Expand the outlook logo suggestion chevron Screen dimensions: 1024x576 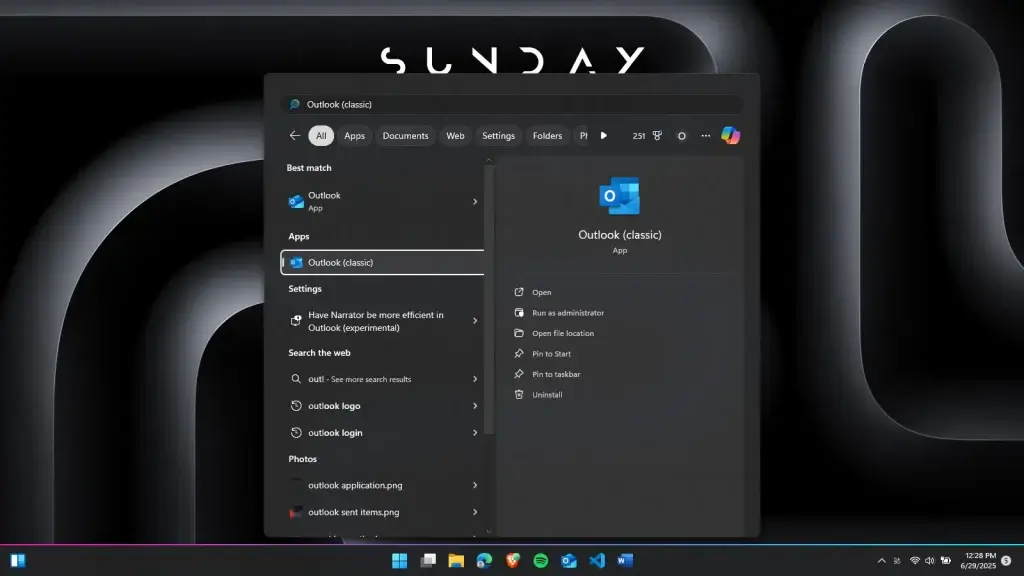click(475, 406)
